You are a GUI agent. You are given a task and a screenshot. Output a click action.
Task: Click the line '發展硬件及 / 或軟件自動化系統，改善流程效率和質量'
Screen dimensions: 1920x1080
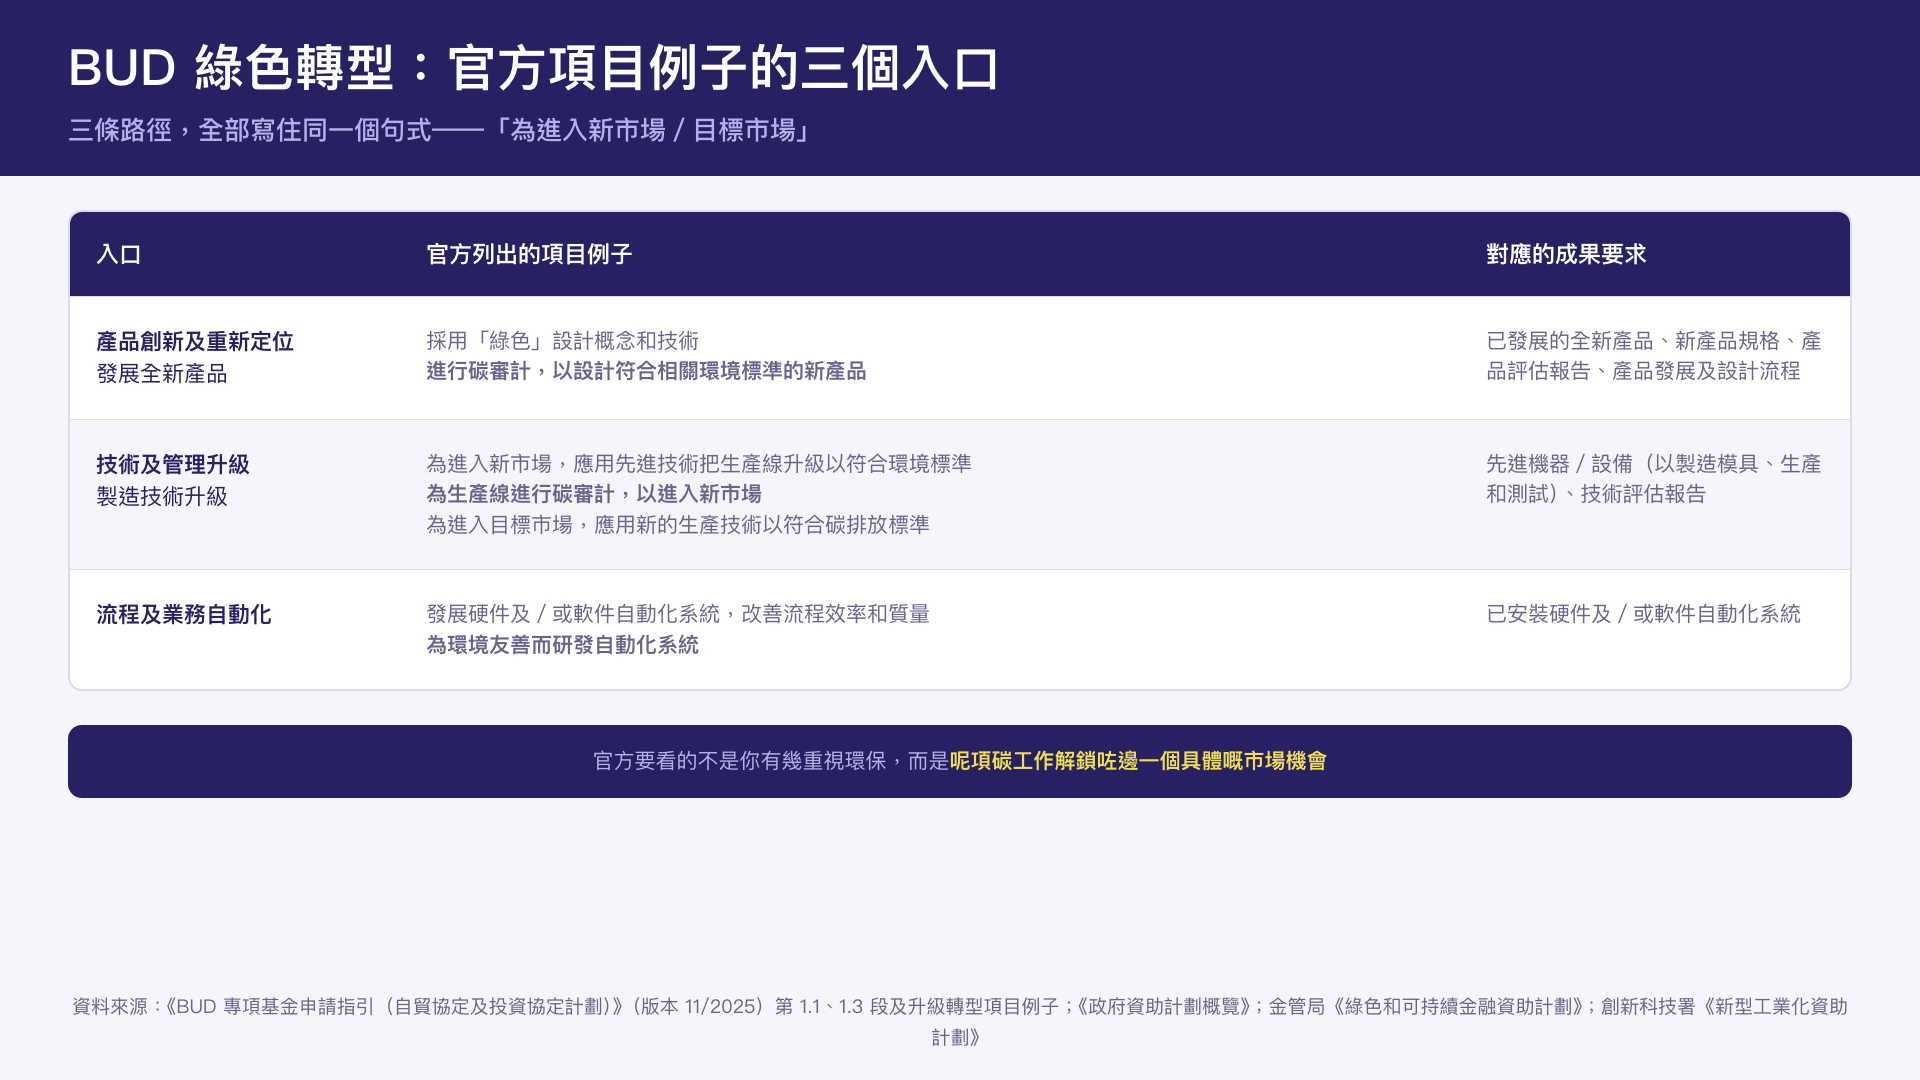click(x=678, y=614)
